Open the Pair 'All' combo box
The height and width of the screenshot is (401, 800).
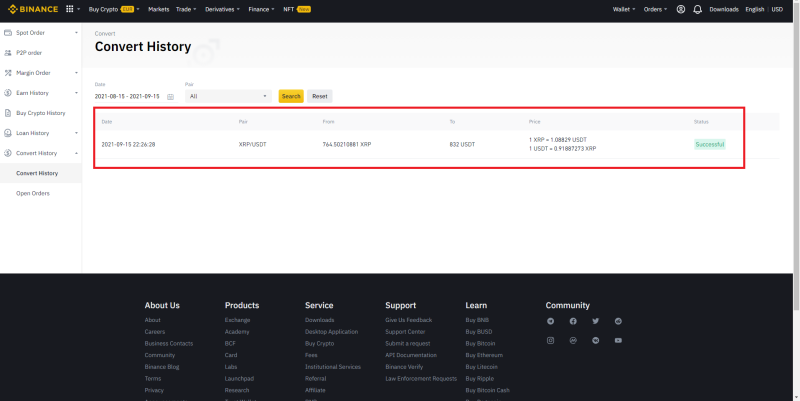pyautogui.click(x=229, y=96)
